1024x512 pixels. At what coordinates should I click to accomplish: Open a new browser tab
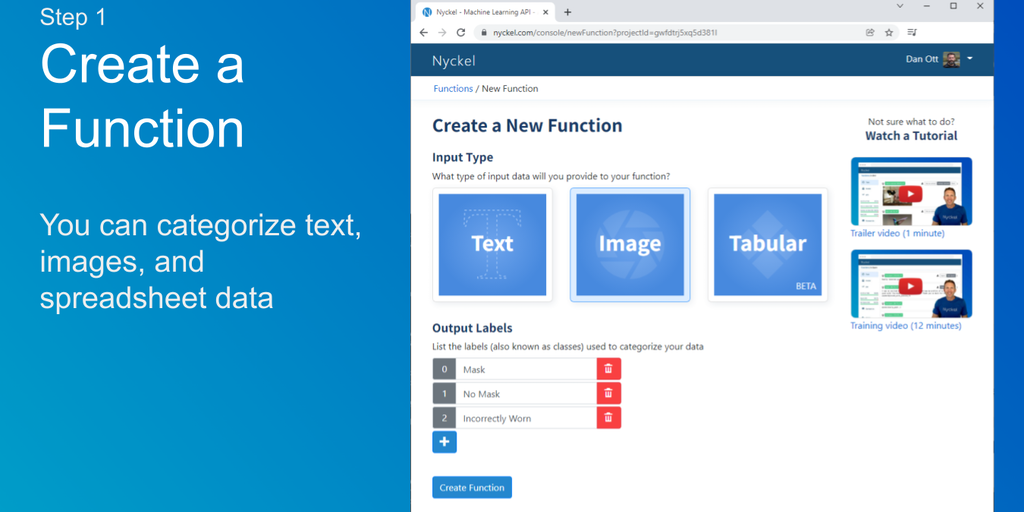click(568, 12)
